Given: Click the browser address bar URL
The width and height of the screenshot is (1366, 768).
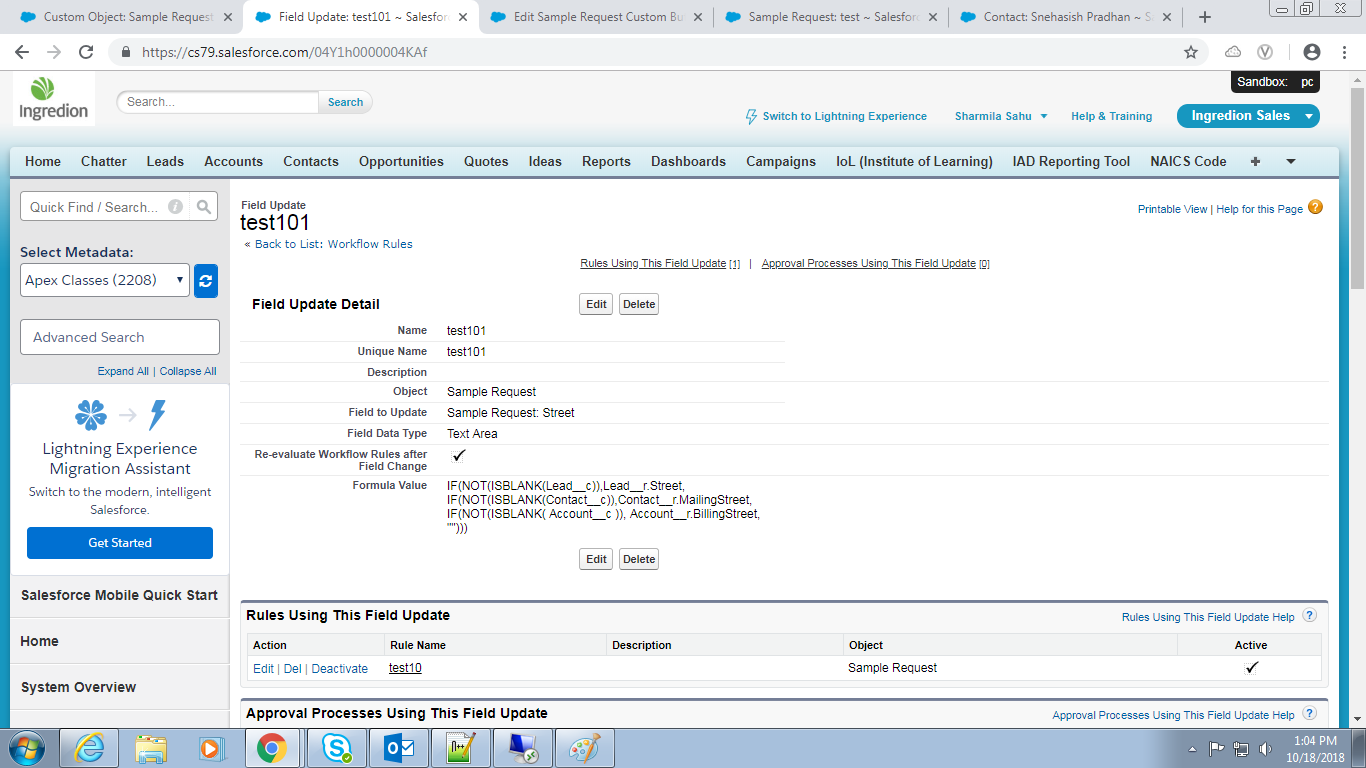Looking at the screenshot, I should pos(285,52).
